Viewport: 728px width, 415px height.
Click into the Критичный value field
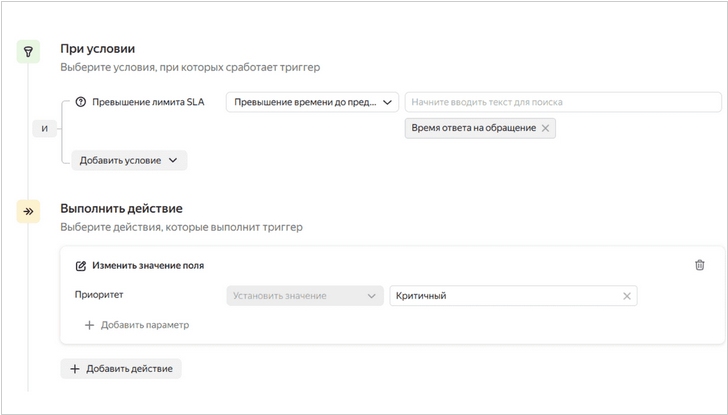(x=513, y=296)
